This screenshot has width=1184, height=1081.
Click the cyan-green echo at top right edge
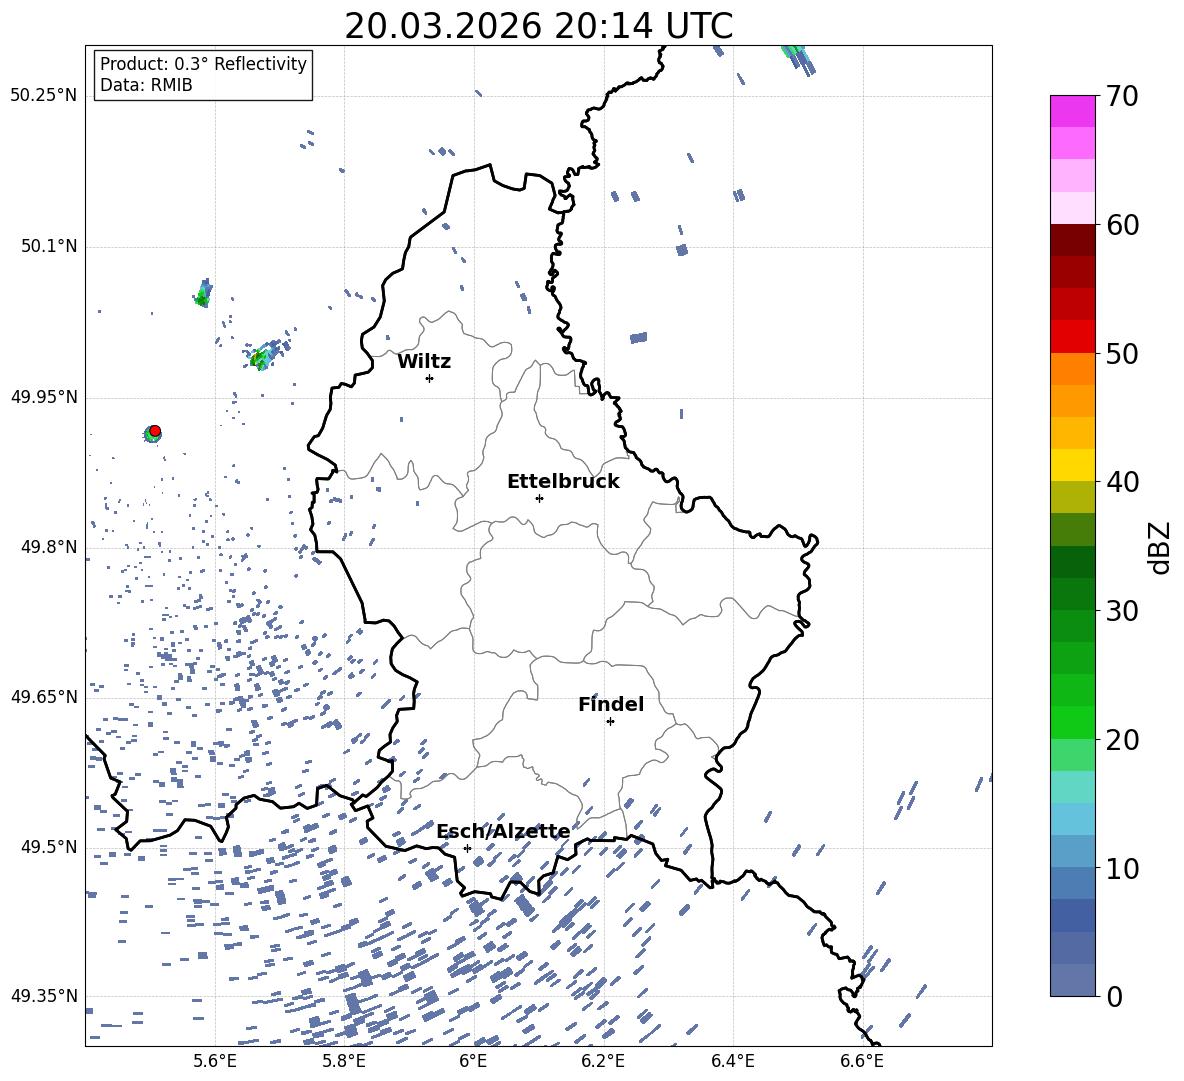click(x=797, y=60)
